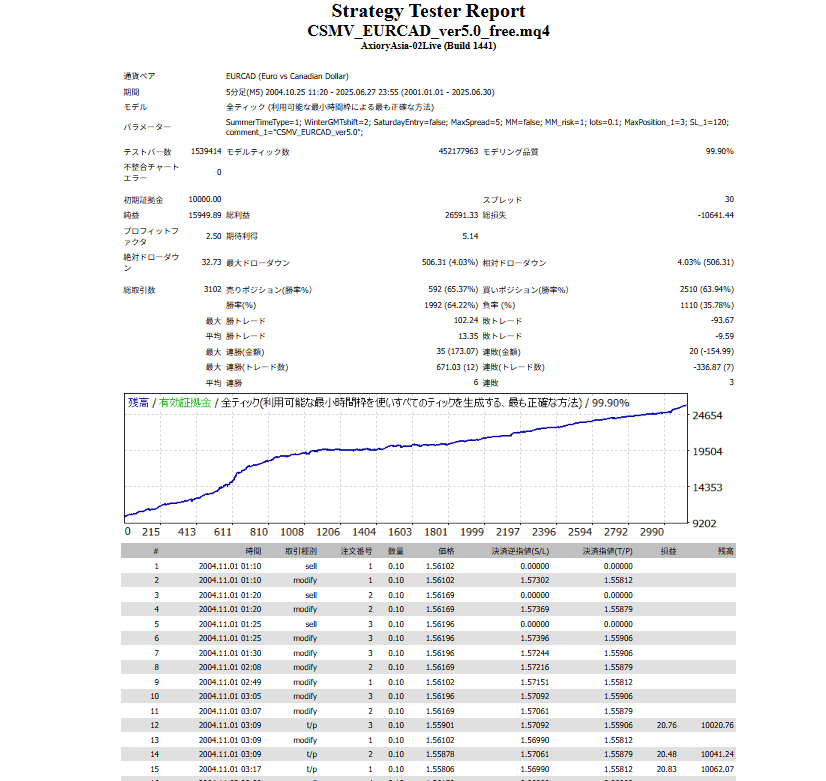This screenshot has height=781, width=826.
Task: Click the balance value 10062.07 in row 15
Action: pos(718,768)
